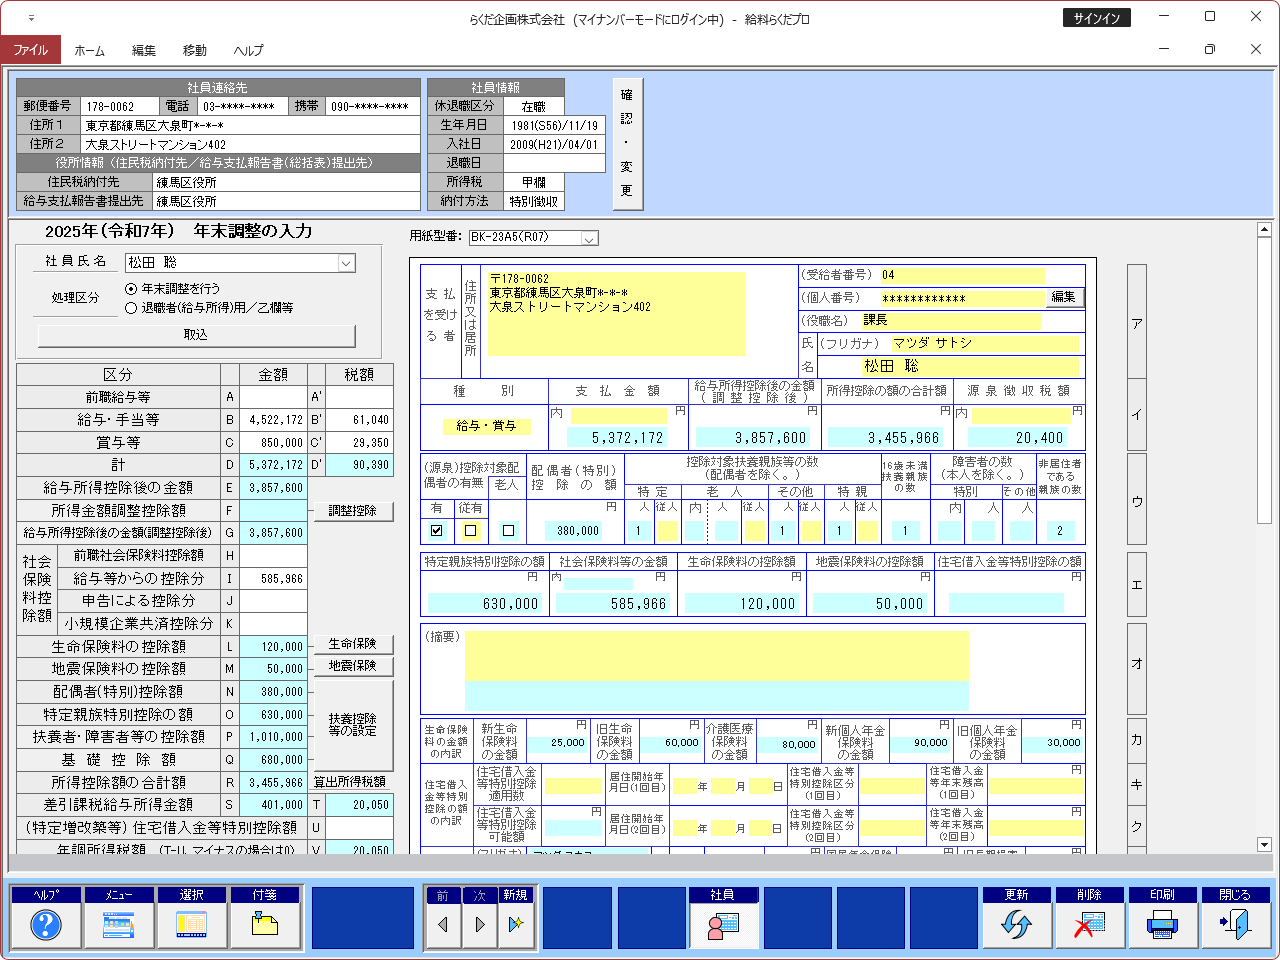Select 年末調整を行う radio button
The image size is (1280, 960).
131,288
